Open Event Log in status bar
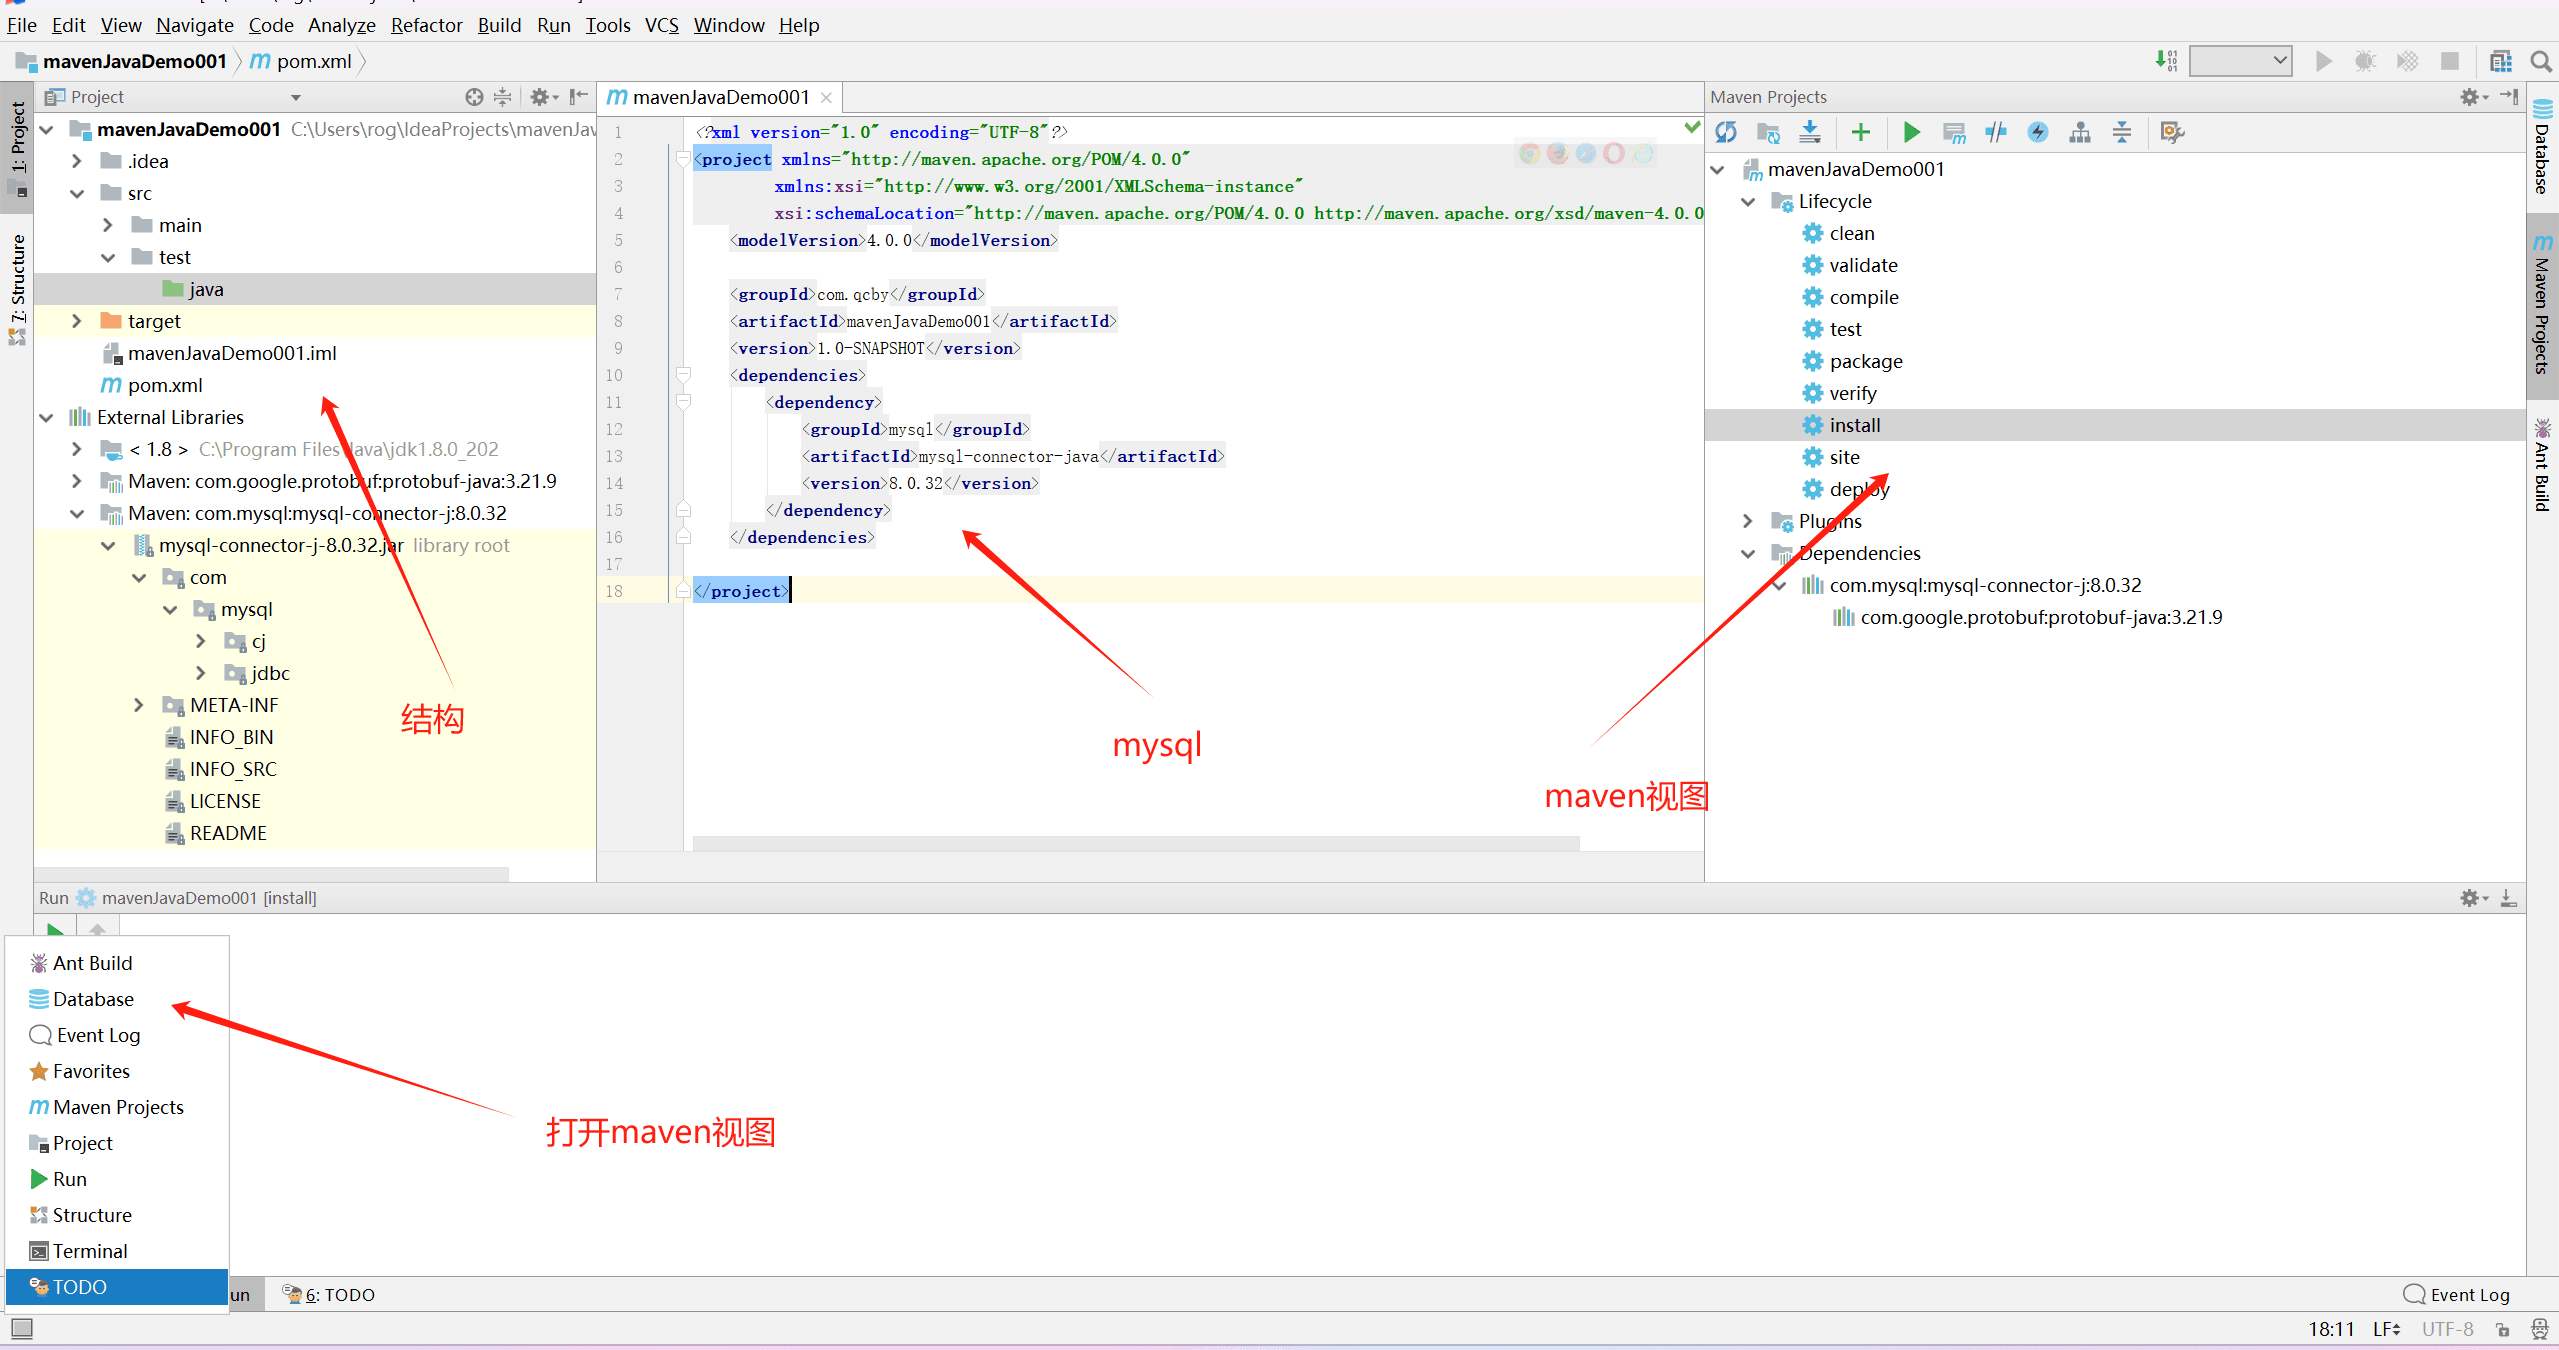Screen dimensions: 2559x1350 (2457, 1295)
